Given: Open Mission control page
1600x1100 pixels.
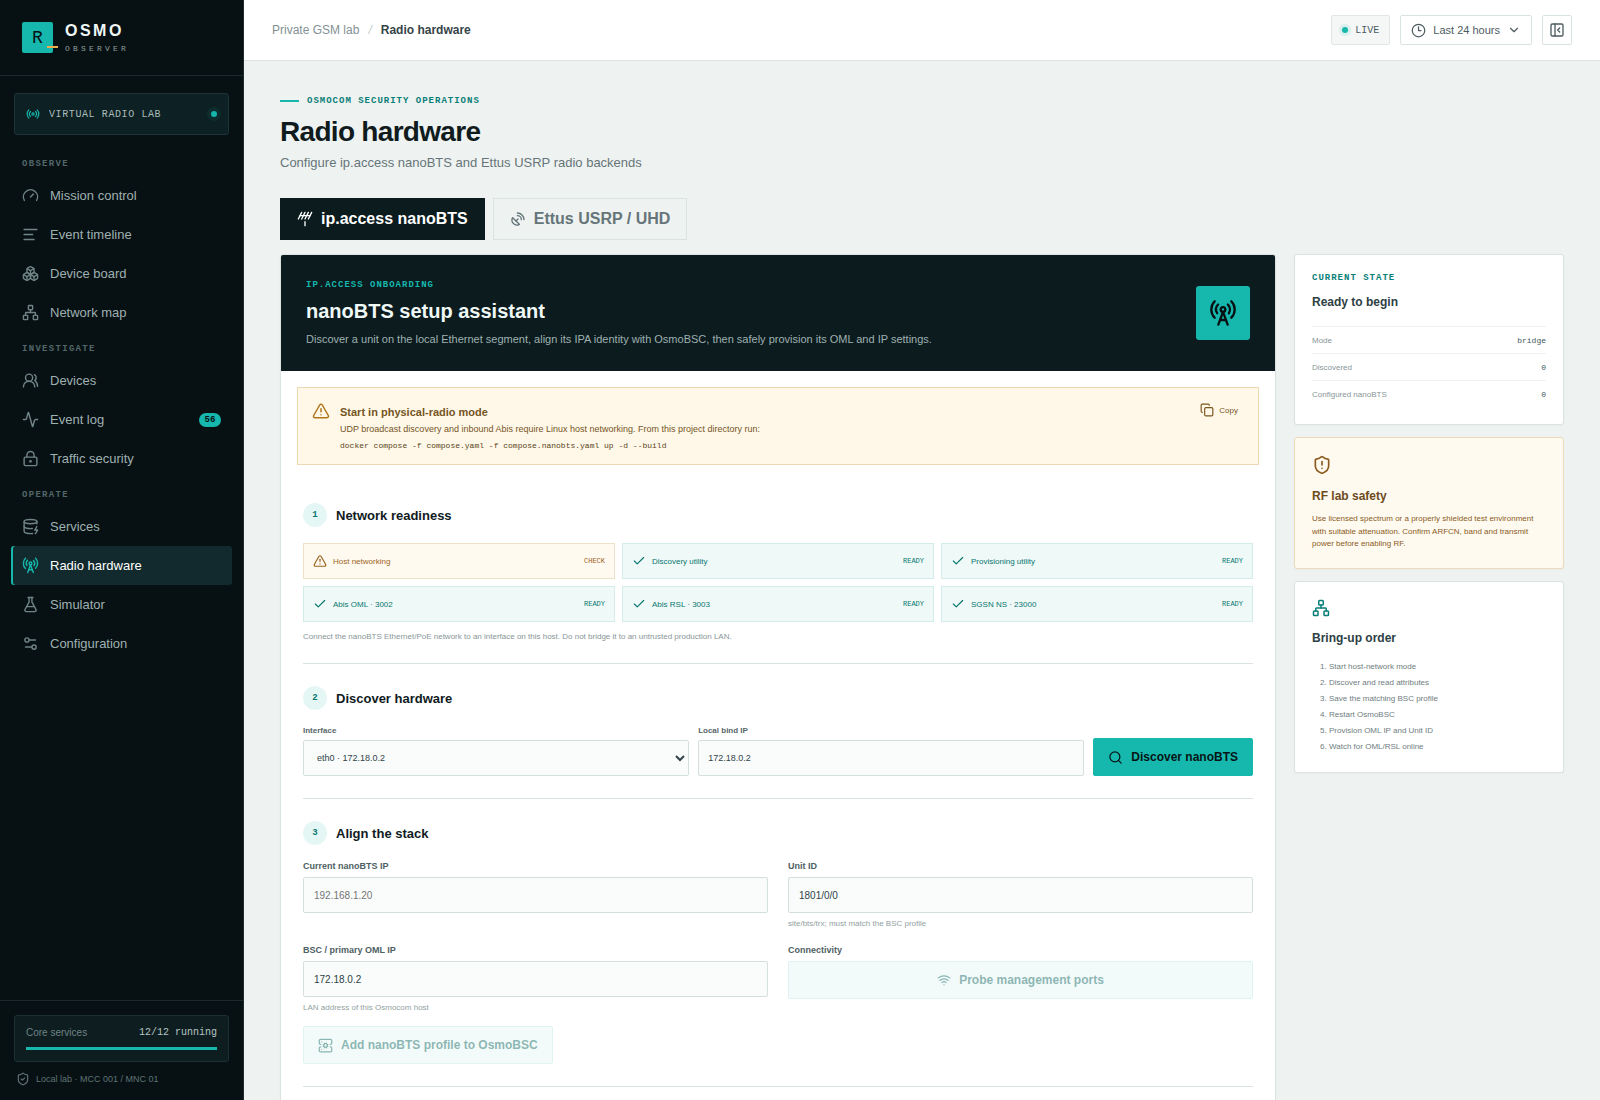Looking at the screenshot, I should tap(121, 196).
